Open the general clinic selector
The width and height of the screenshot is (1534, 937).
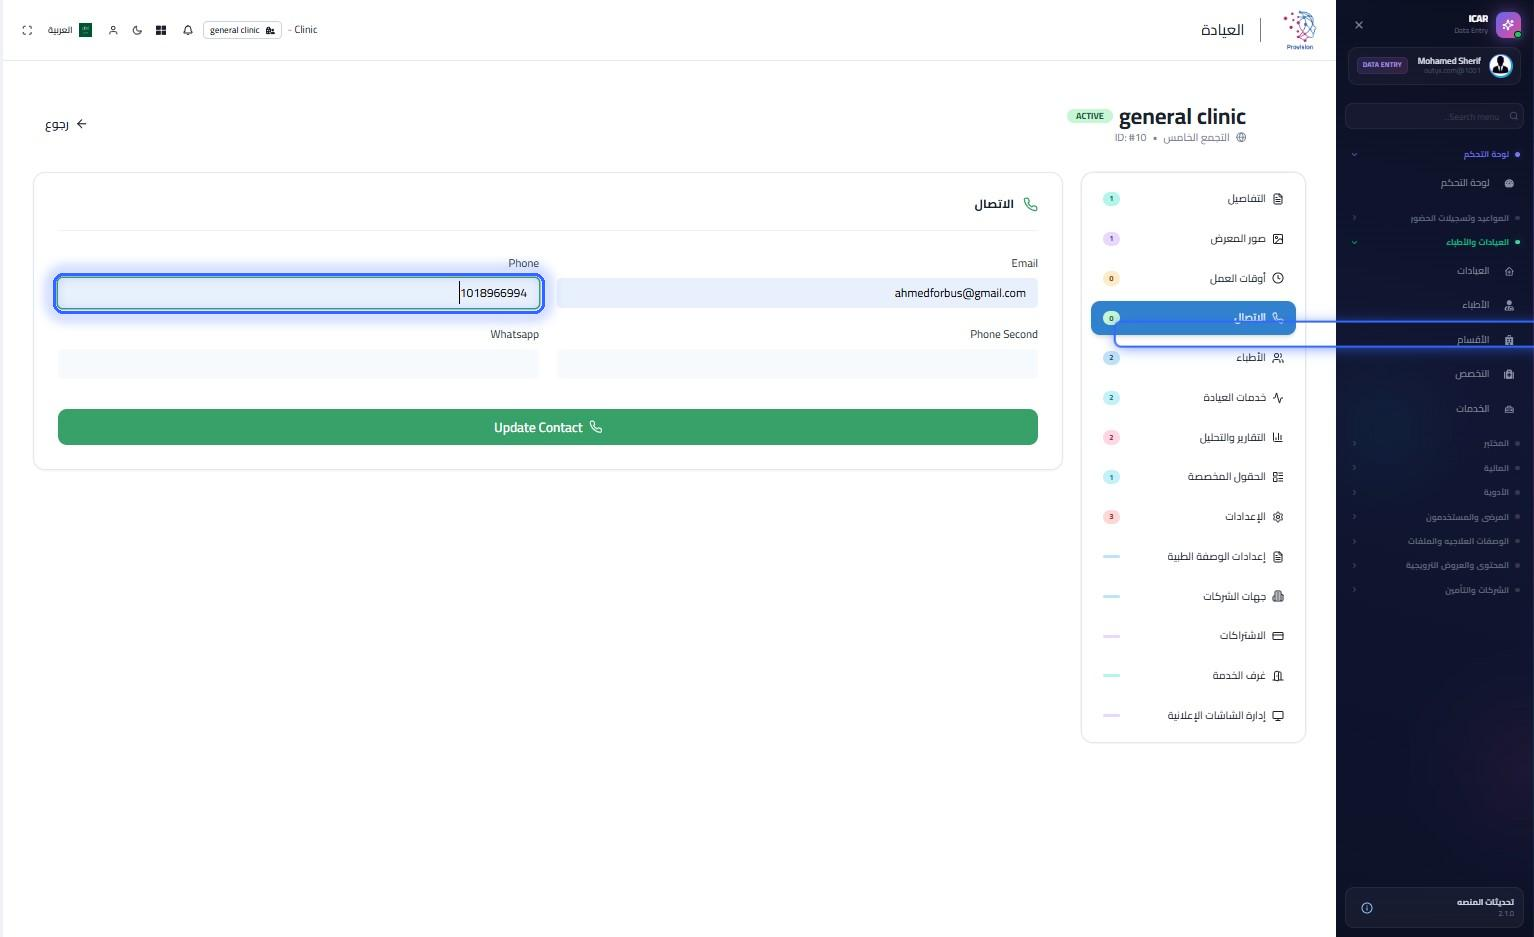(242, 30)
